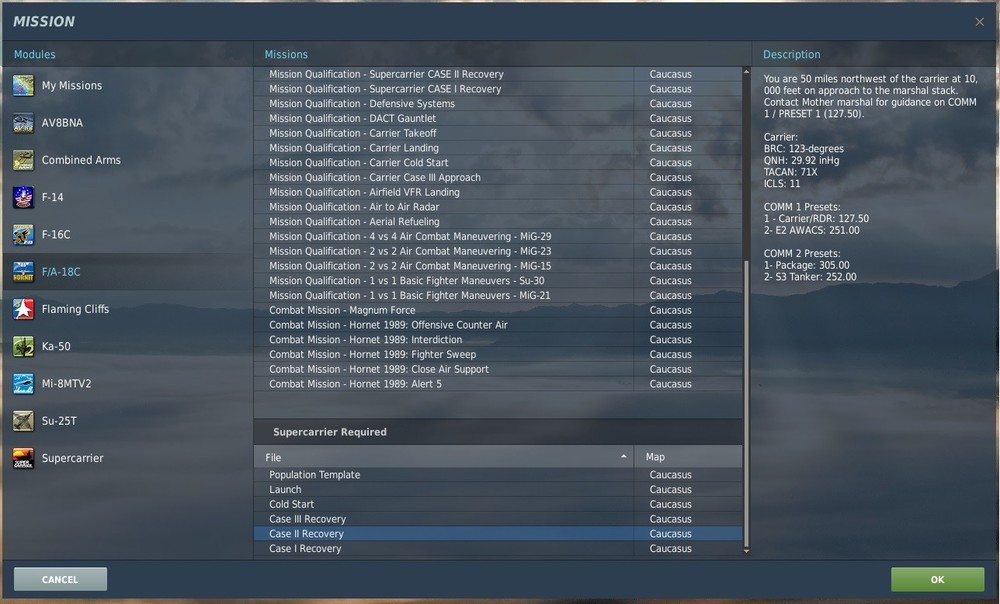
Task: Click the scrollbar up arrow
Action: [x=746, y=72]
